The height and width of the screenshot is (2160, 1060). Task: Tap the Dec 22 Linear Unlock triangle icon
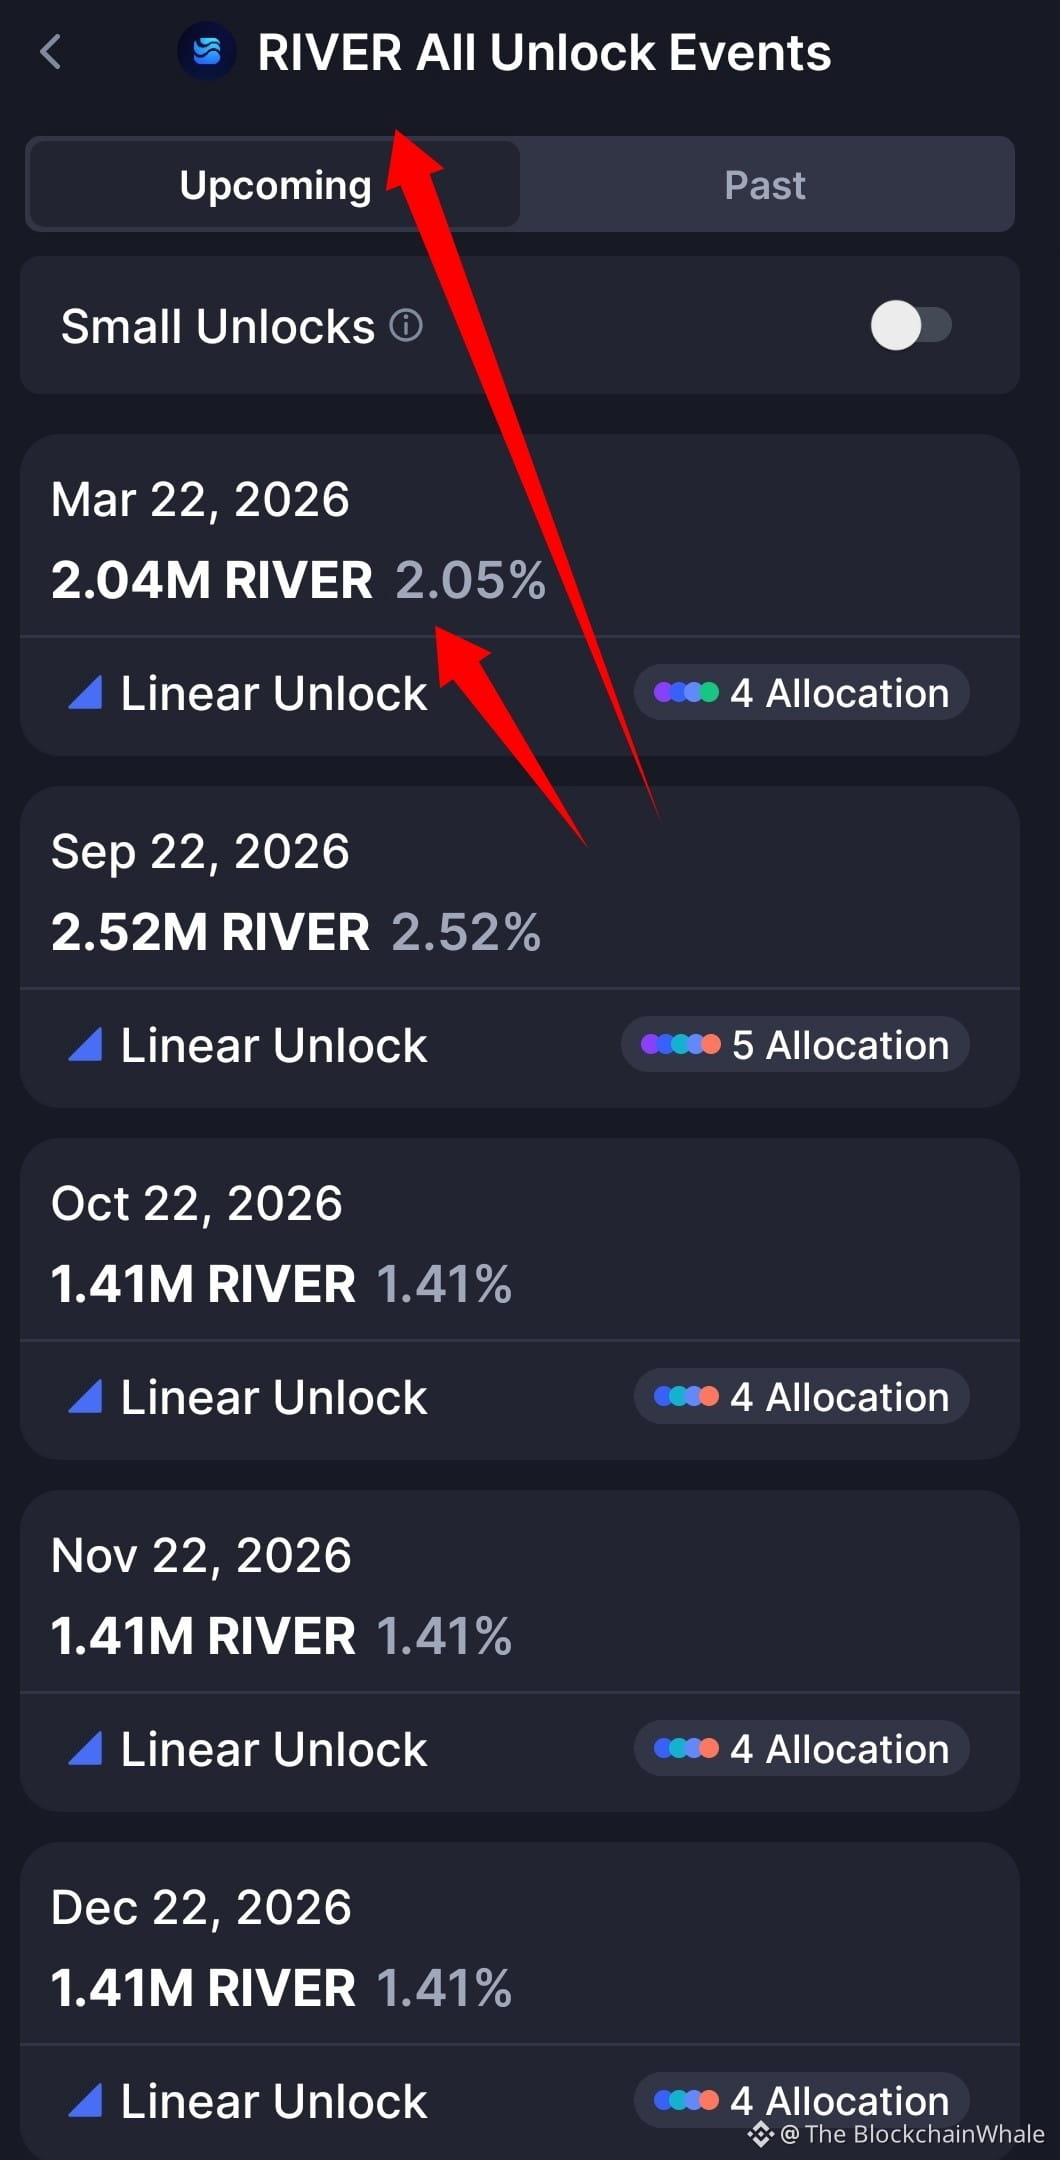pyautogui.click(x=85, y=2101)
